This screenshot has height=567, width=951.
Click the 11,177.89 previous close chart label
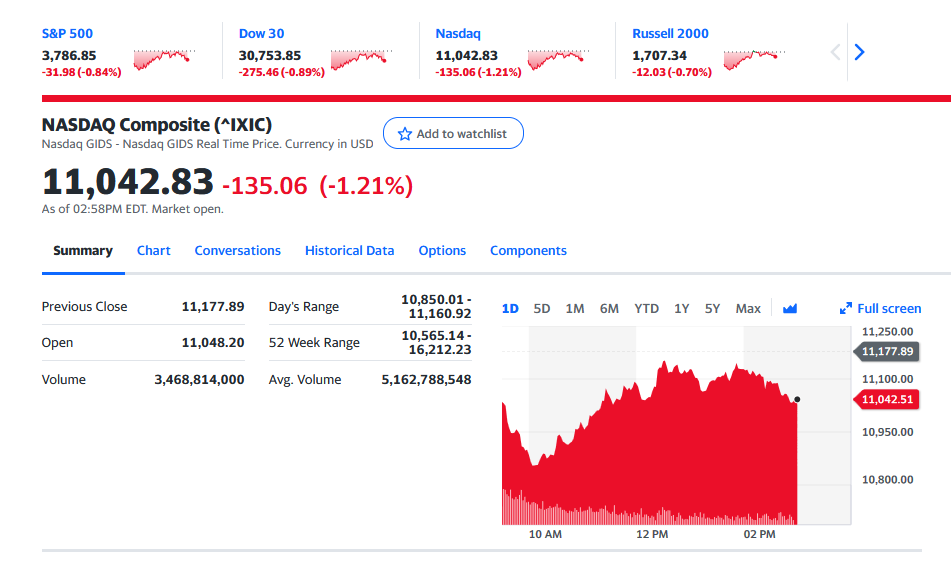tap(887, 352)
